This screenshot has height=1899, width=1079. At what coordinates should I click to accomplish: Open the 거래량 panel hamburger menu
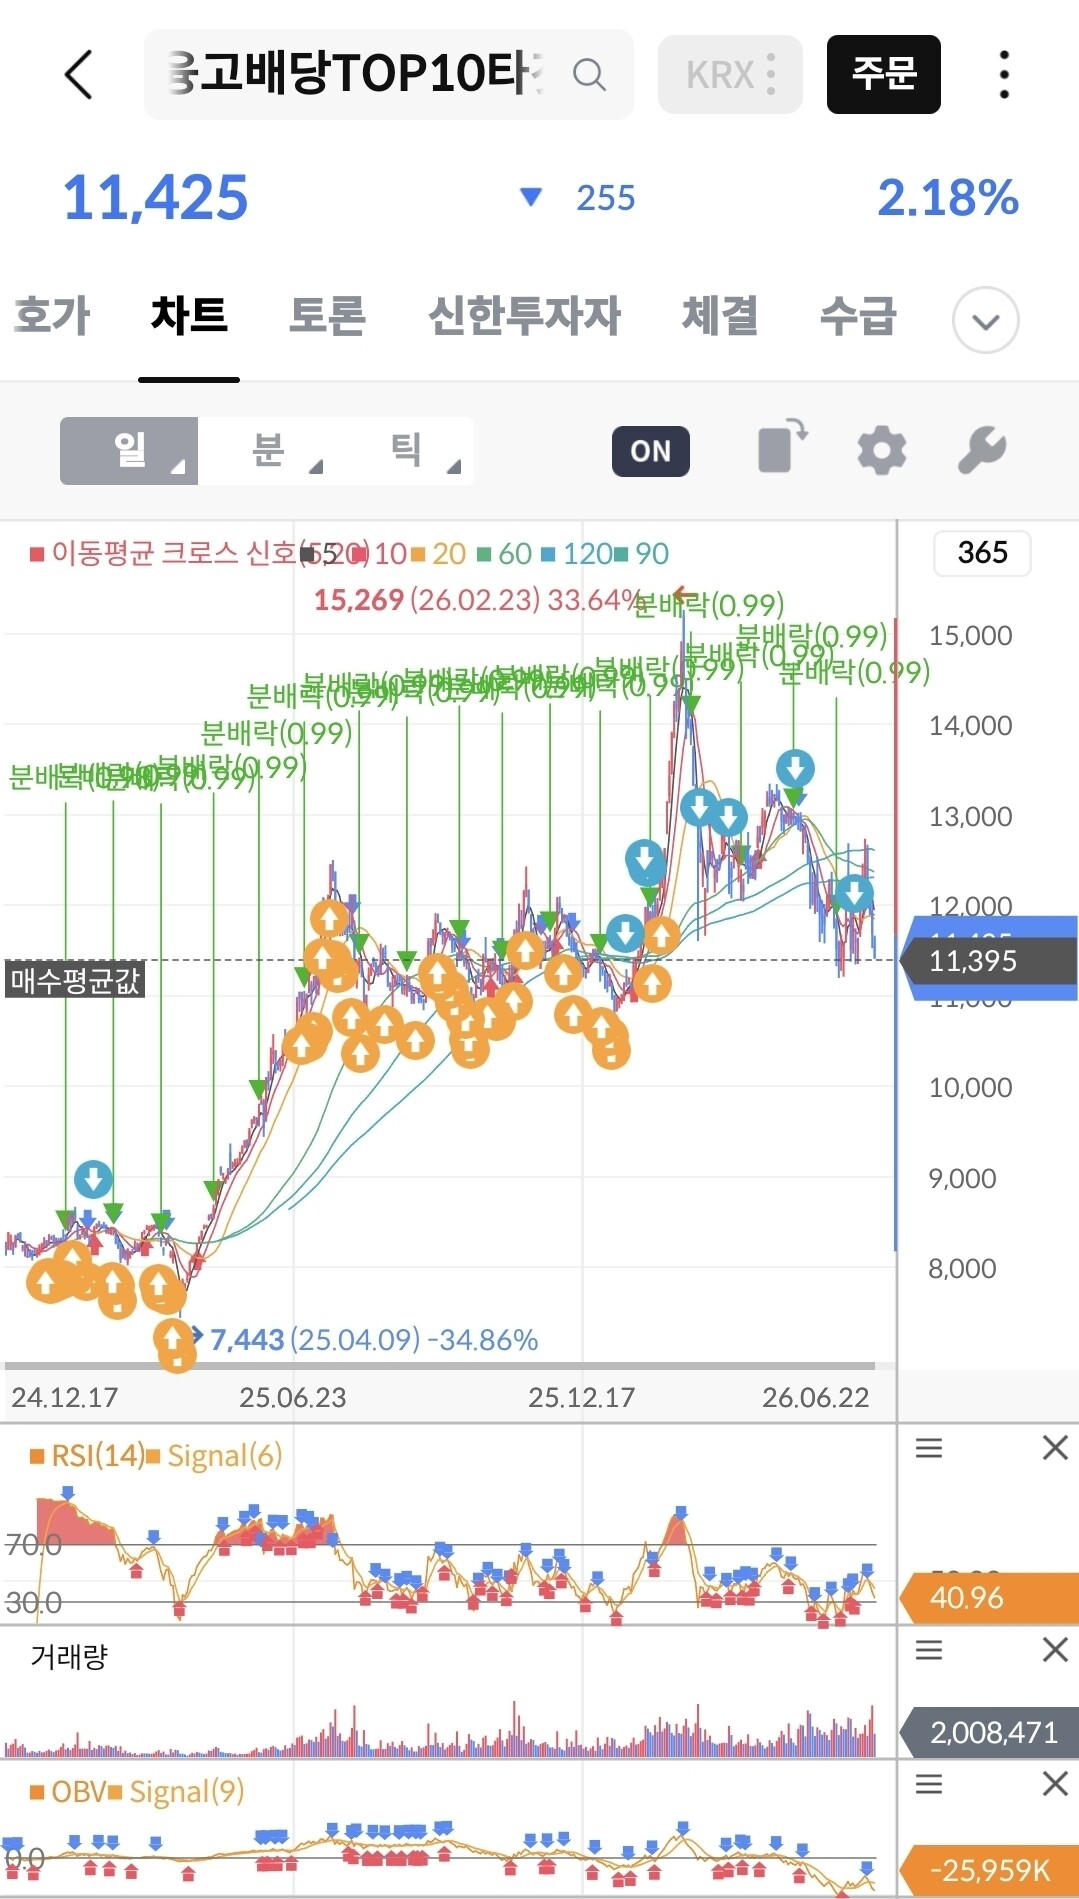(929, 1650)
